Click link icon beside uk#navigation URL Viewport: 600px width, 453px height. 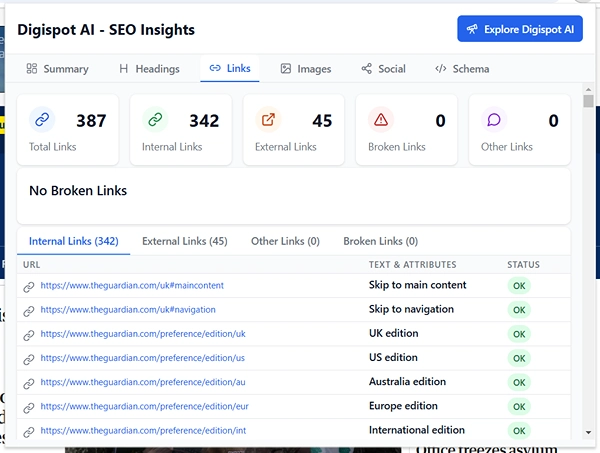(x=29, y=311)
